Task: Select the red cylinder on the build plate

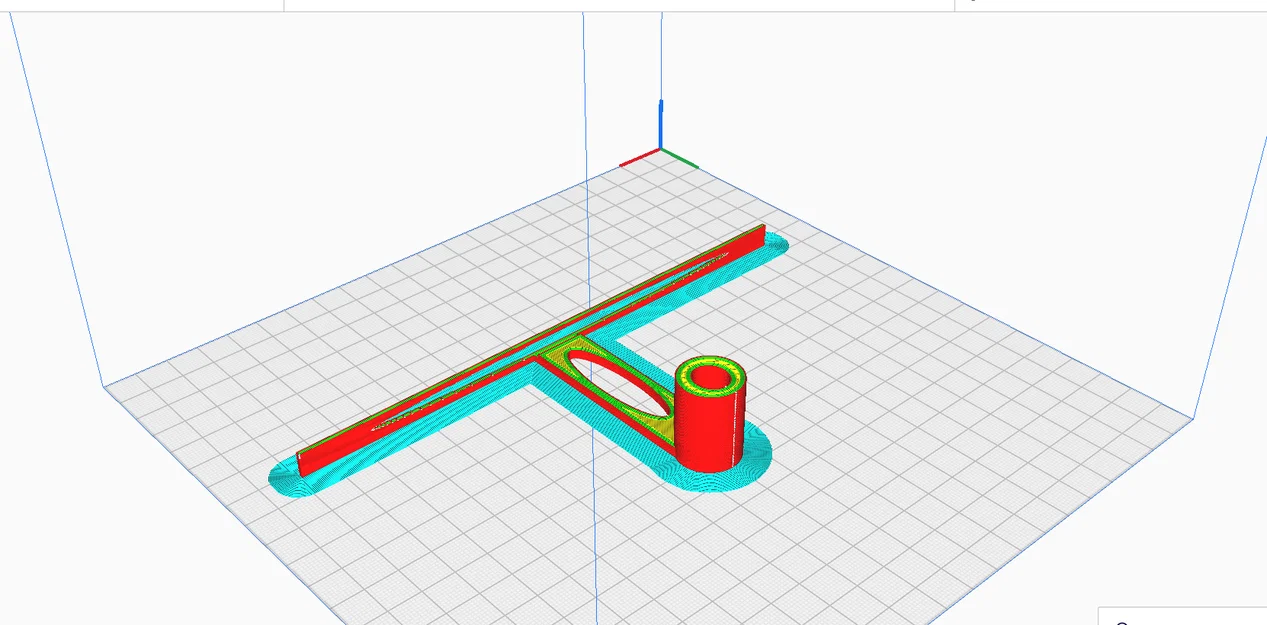Action: coord(710,415)
